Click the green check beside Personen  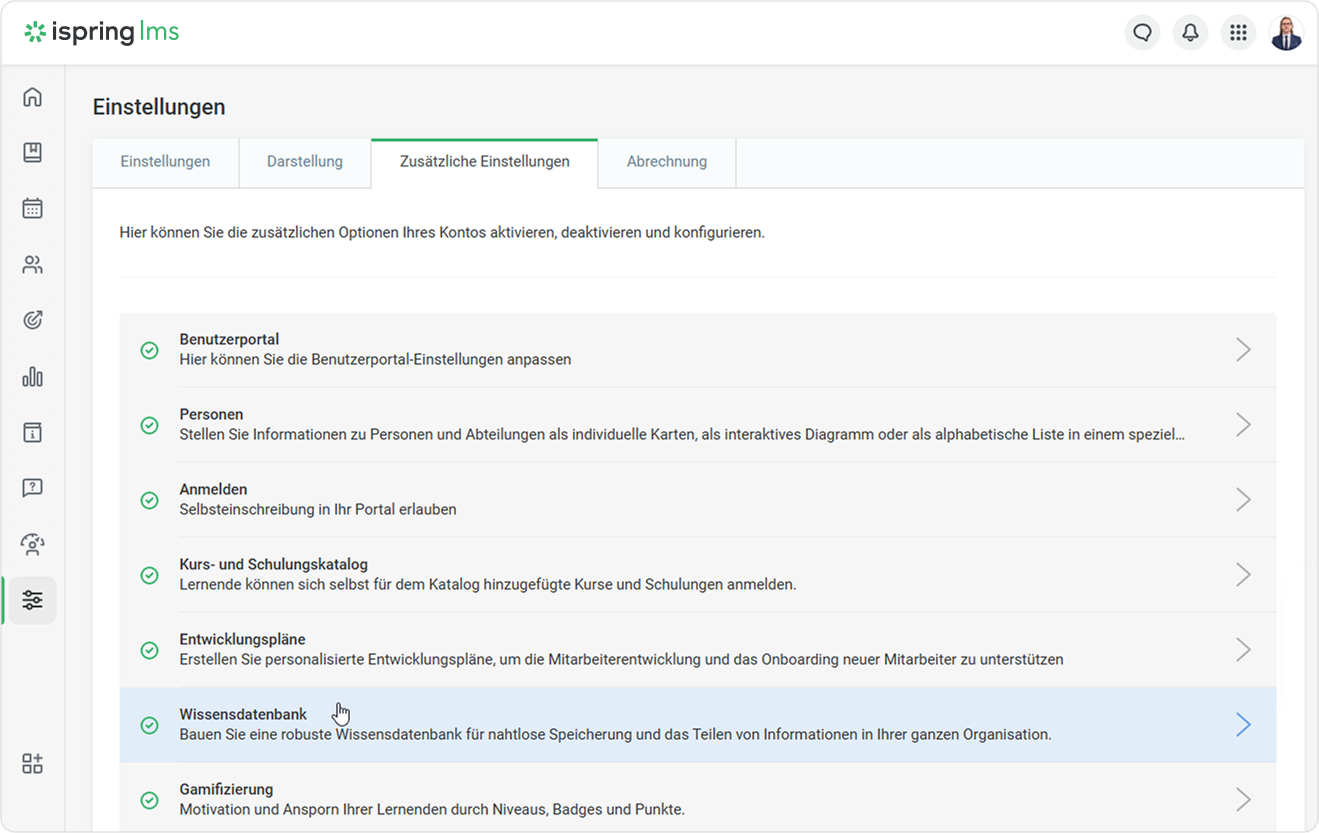point(149,425)
